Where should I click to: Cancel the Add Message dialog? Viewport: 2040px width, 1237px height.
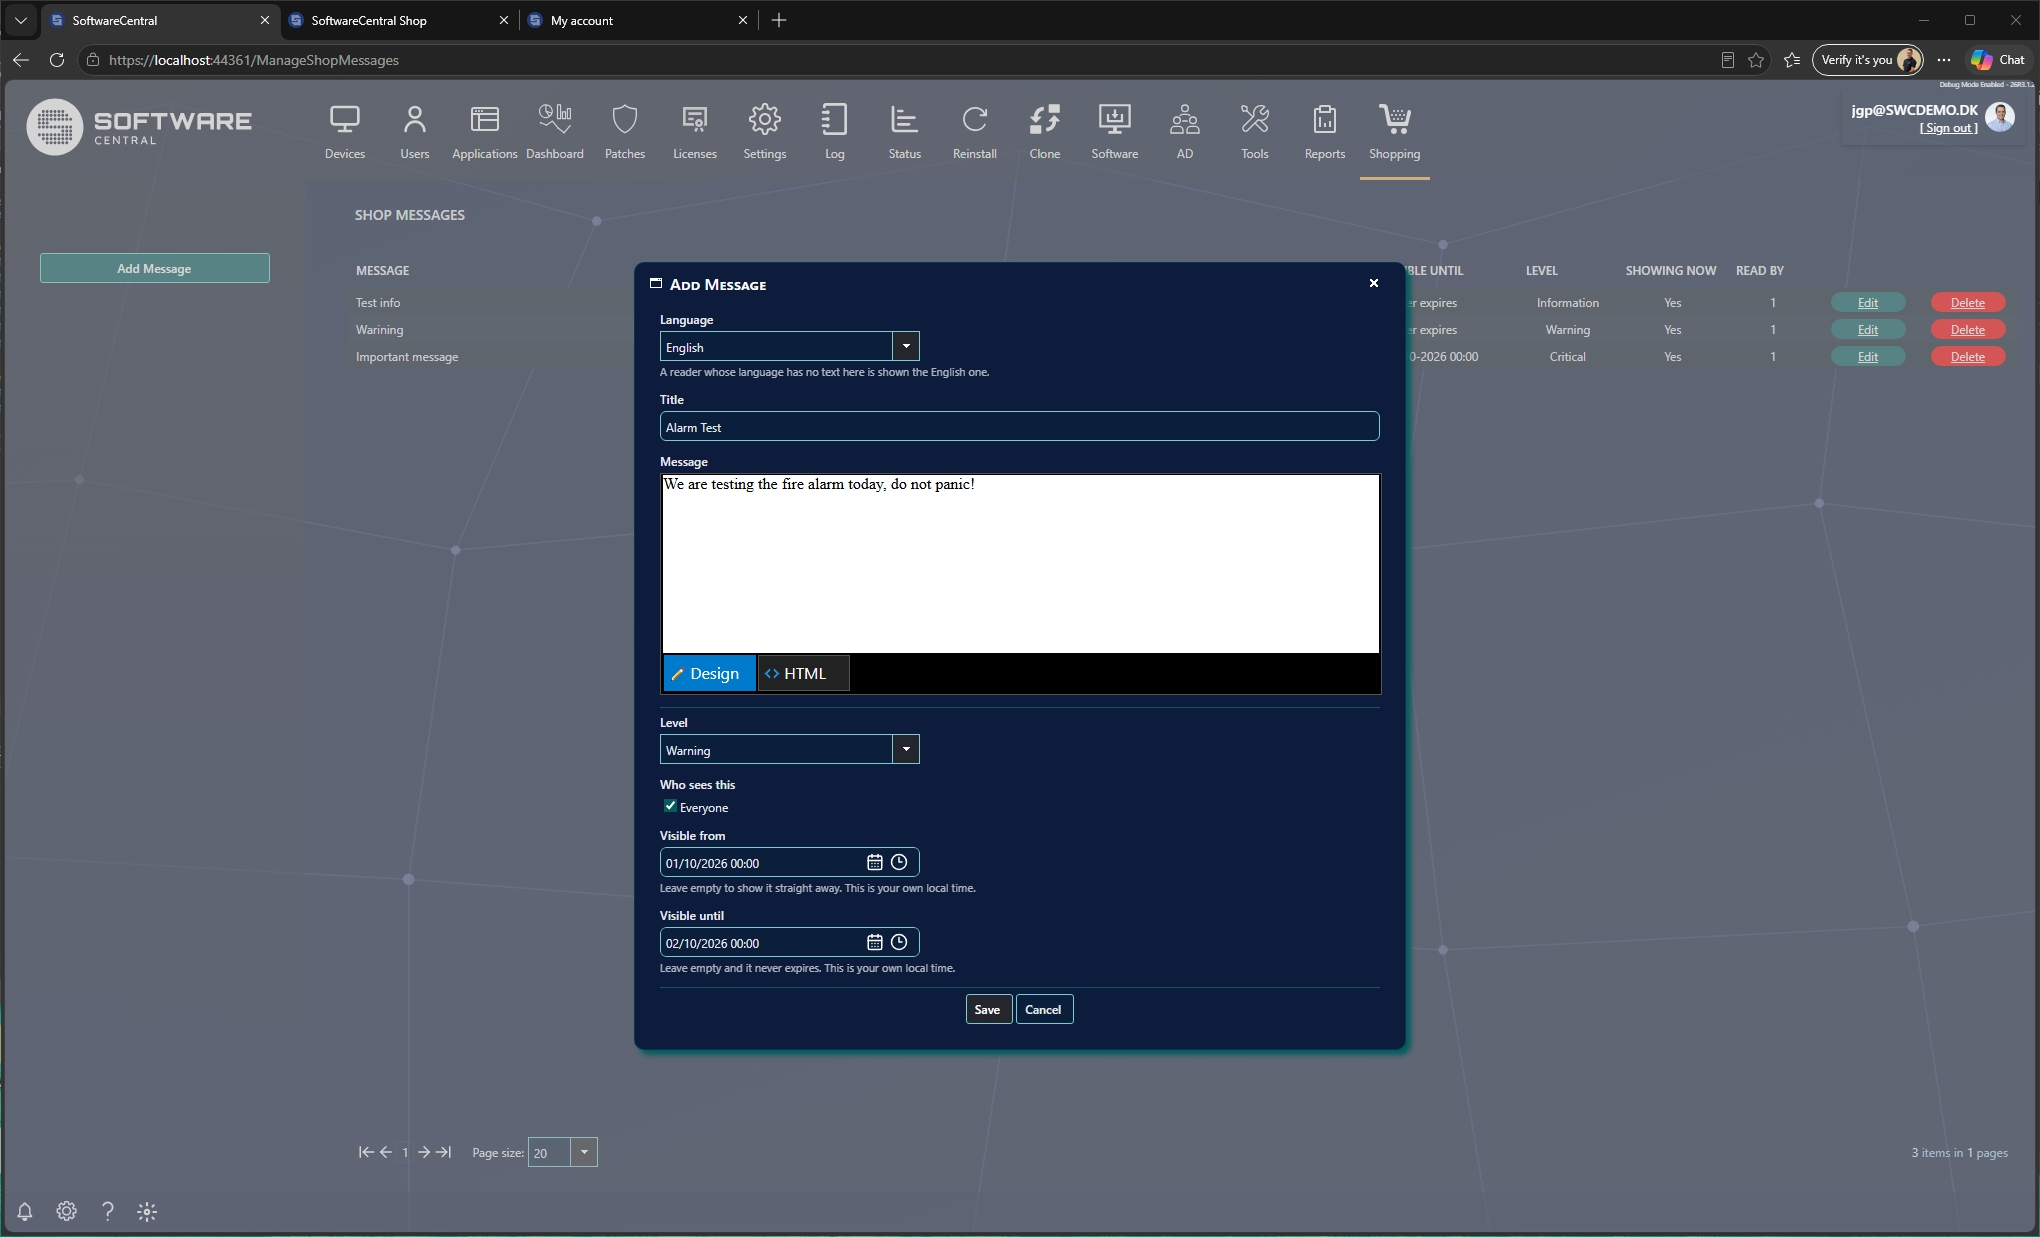1044,1009
